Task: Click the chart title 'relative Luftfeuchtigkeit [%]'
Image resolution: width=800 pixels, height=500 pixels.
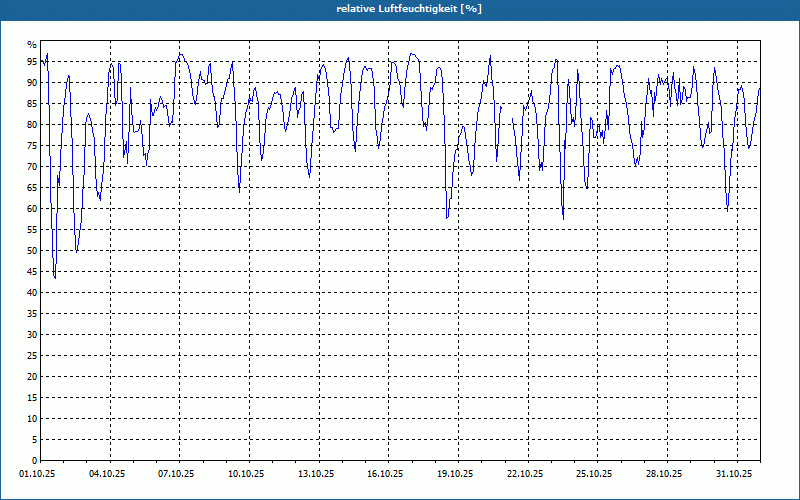Action: (x=409, y=9)
